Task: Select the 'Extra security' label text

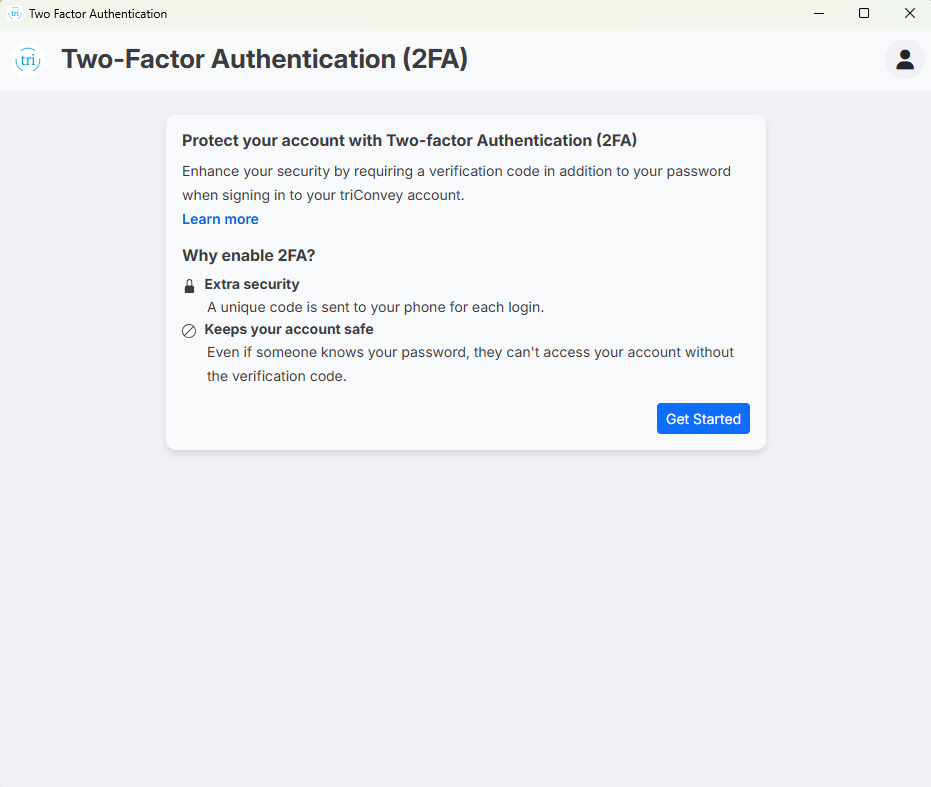Action: click(252, 284)
